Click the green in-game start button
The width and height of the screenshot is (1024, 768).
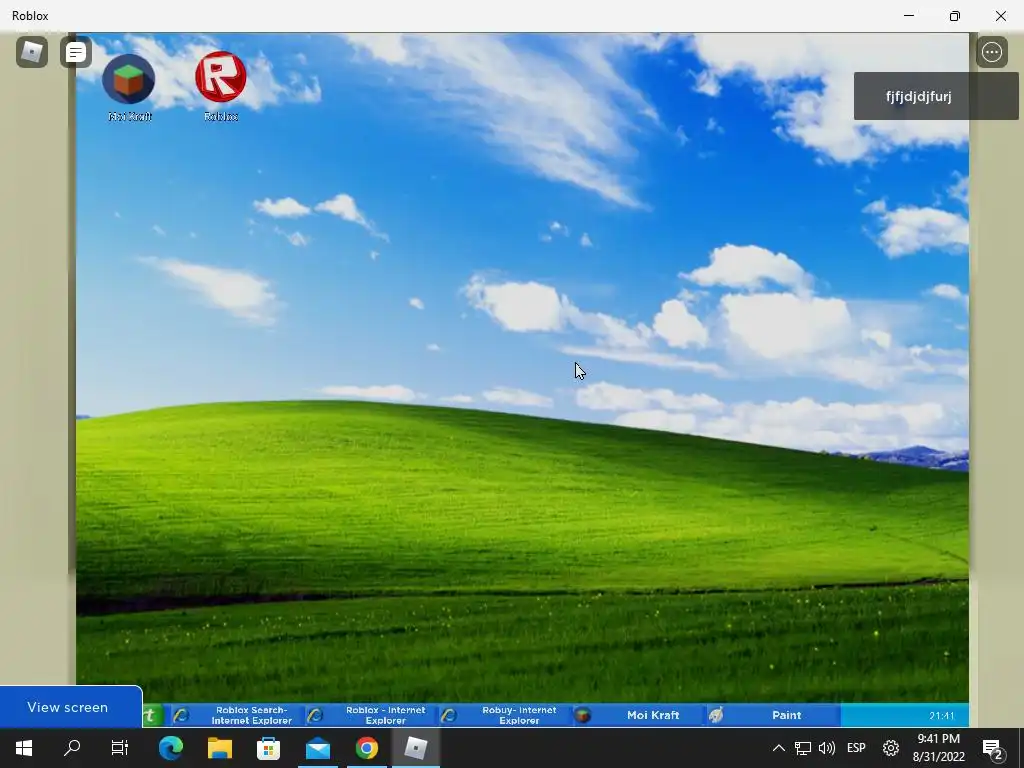152,715
